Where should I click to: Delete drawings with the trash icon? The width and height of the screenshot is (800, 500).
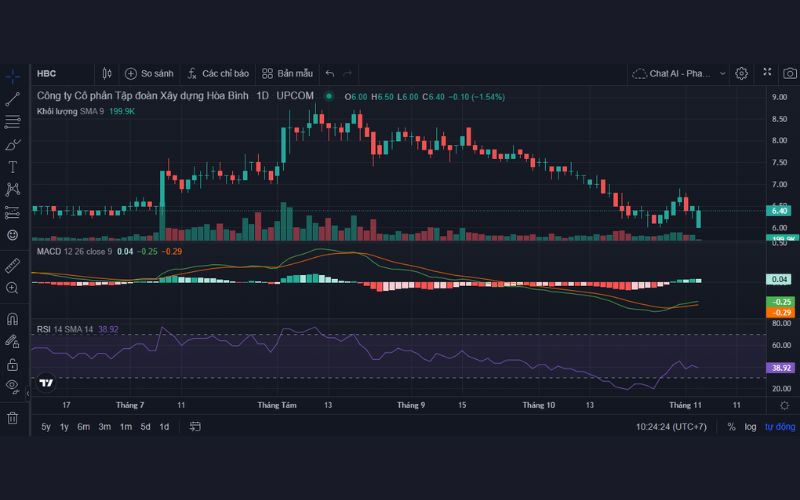[13, 417]
